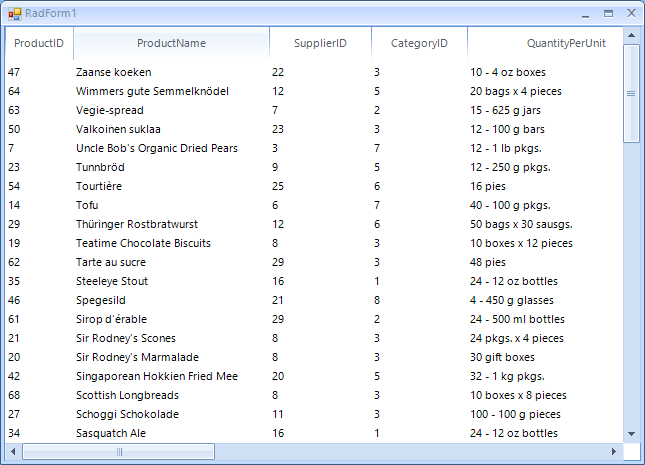Click the Sasquatch Ale row
The image size is (645, 465).
314,433
